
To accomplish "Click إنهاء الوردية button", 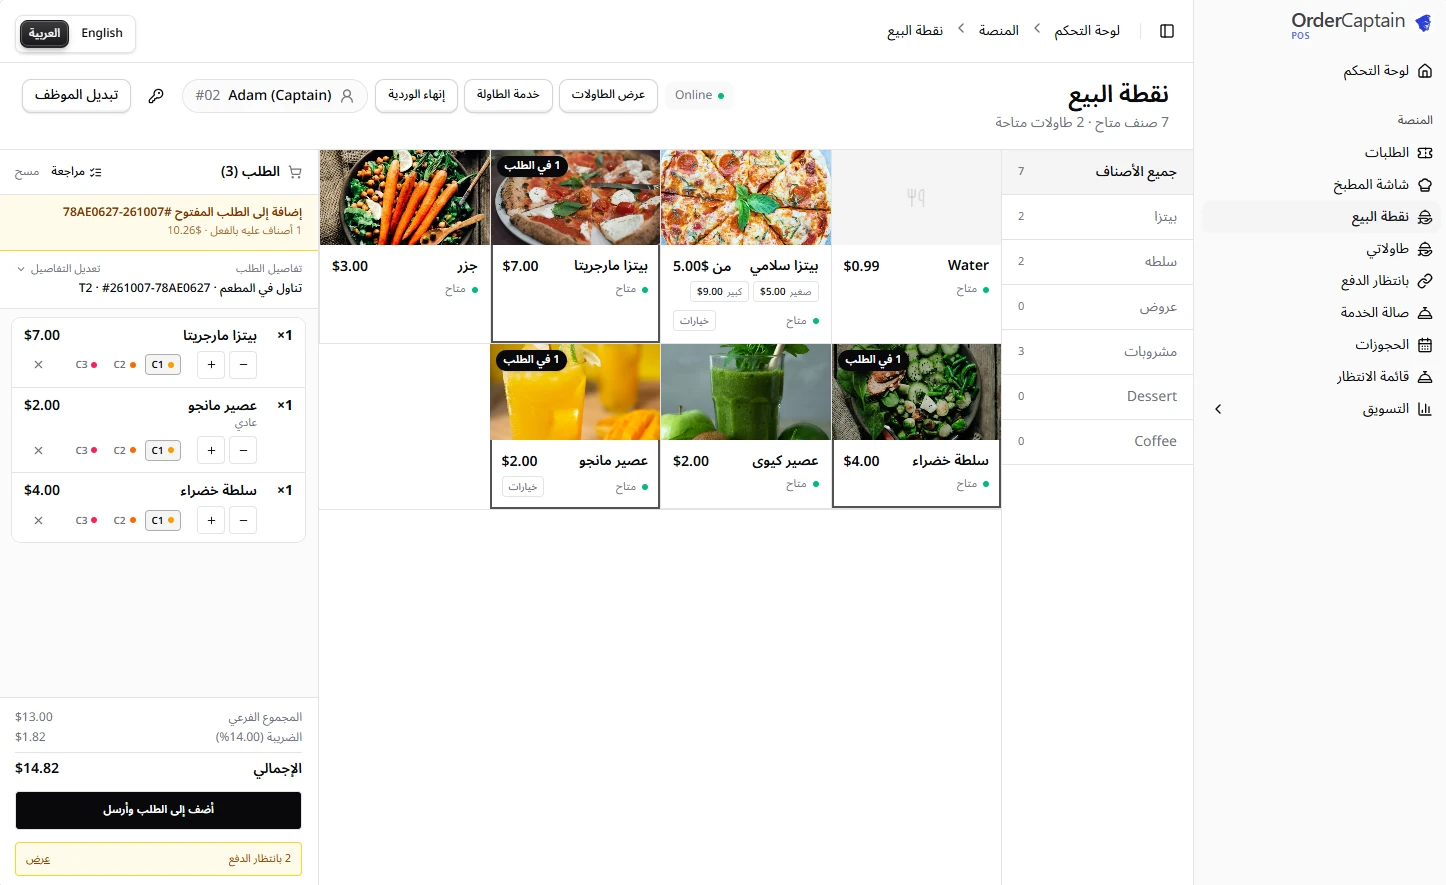I will coord(417,95).
